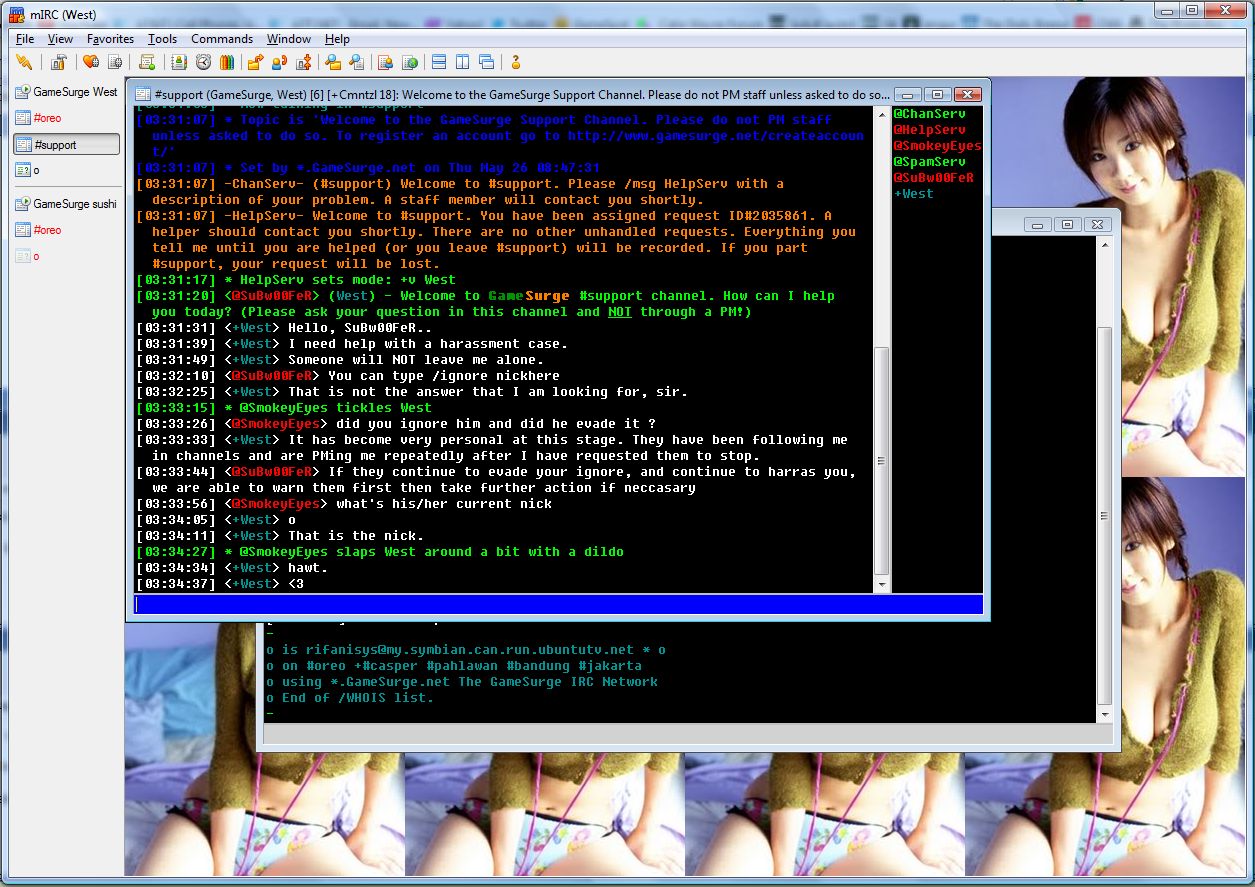
Task: Open the Address Book icon
Action: 179,62
